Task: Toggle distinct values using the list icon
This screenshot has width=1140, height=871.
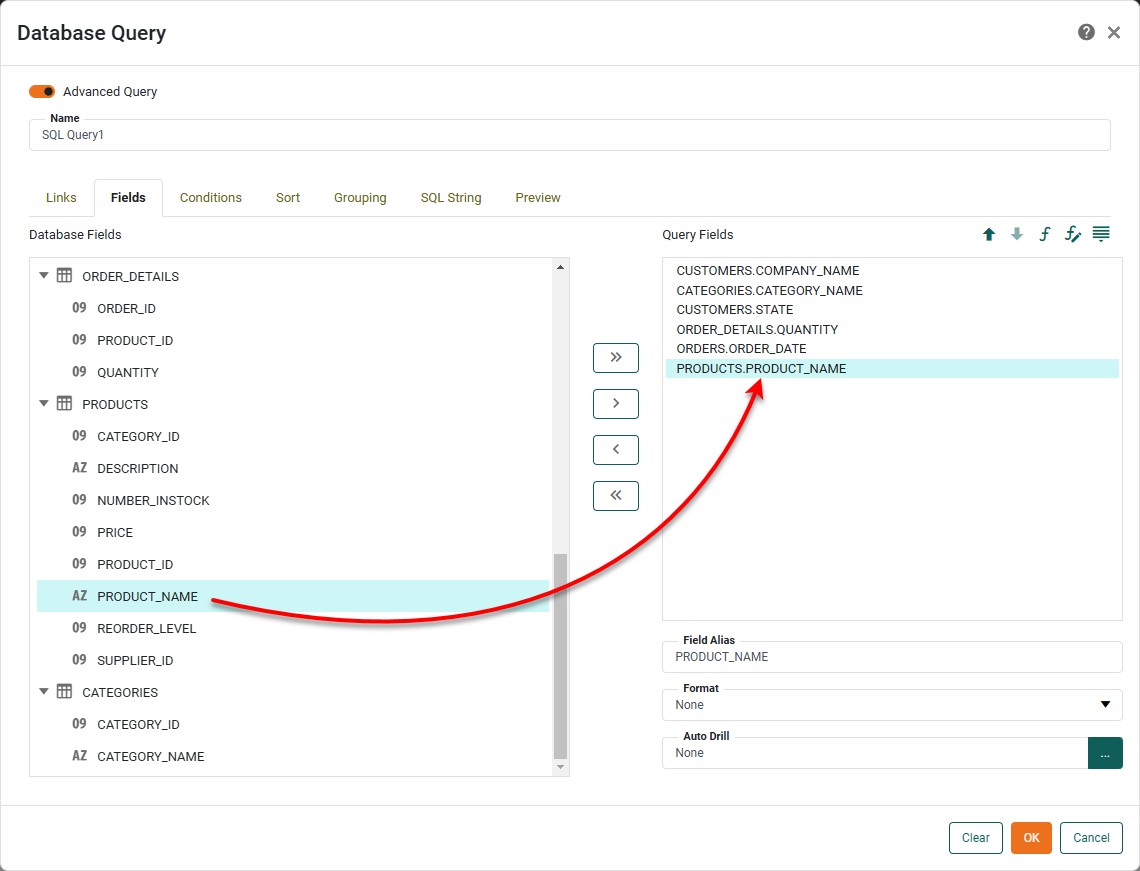Action: [1101, 234]
